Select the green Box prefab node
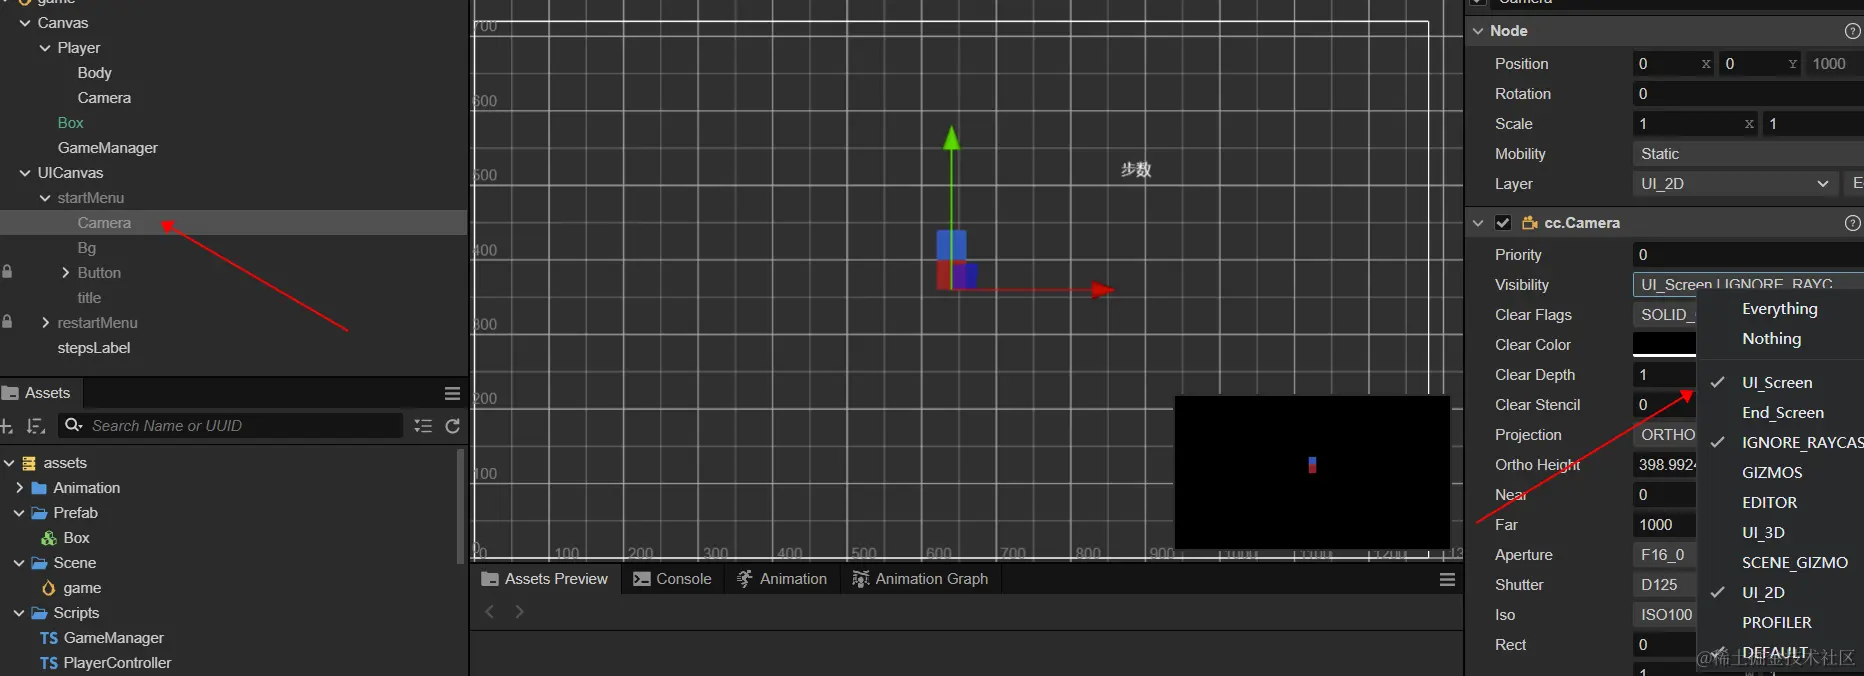This screenshot has width=1864, height=676. pyautogui.click(x=70, y=123)
